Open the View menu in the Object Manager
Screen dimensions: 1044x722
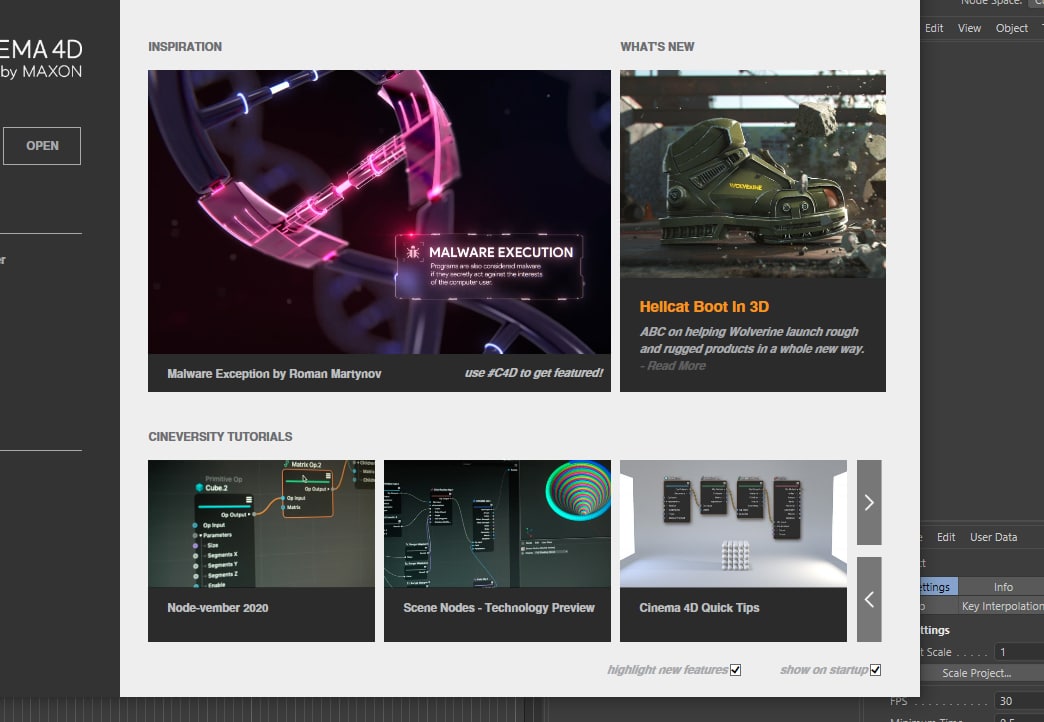click(x=969, y=28)
